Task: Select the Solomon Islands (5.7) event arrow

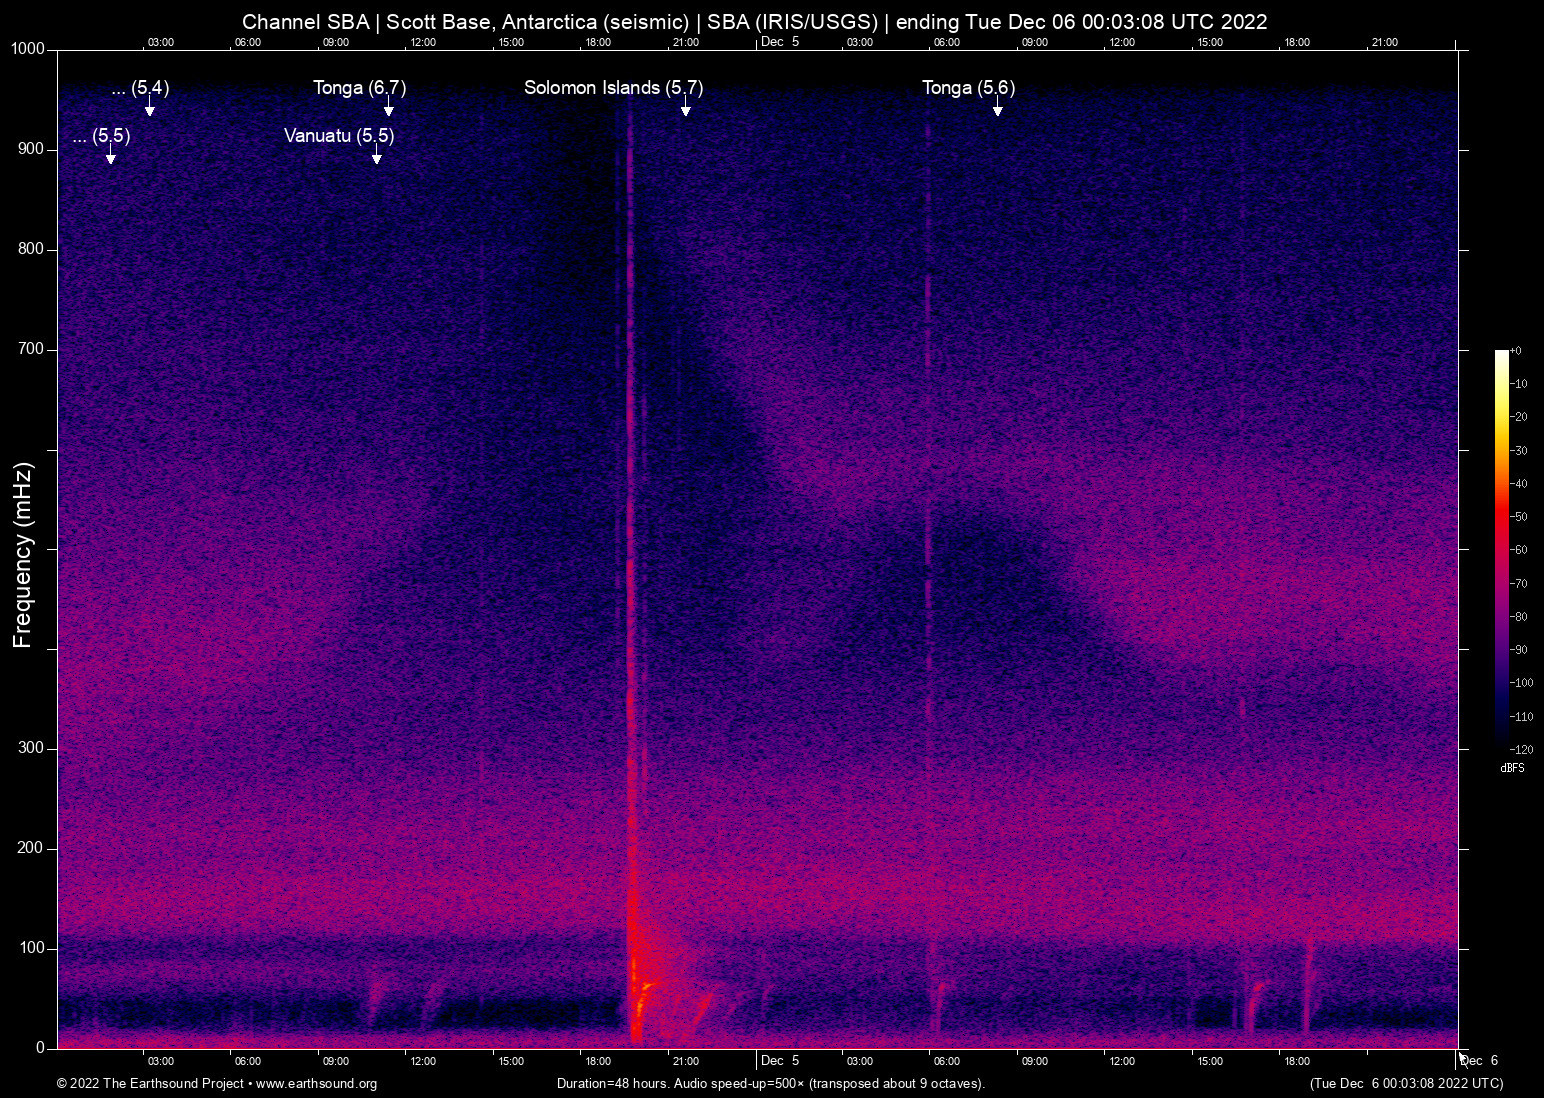Action: (x=685, y=110)
